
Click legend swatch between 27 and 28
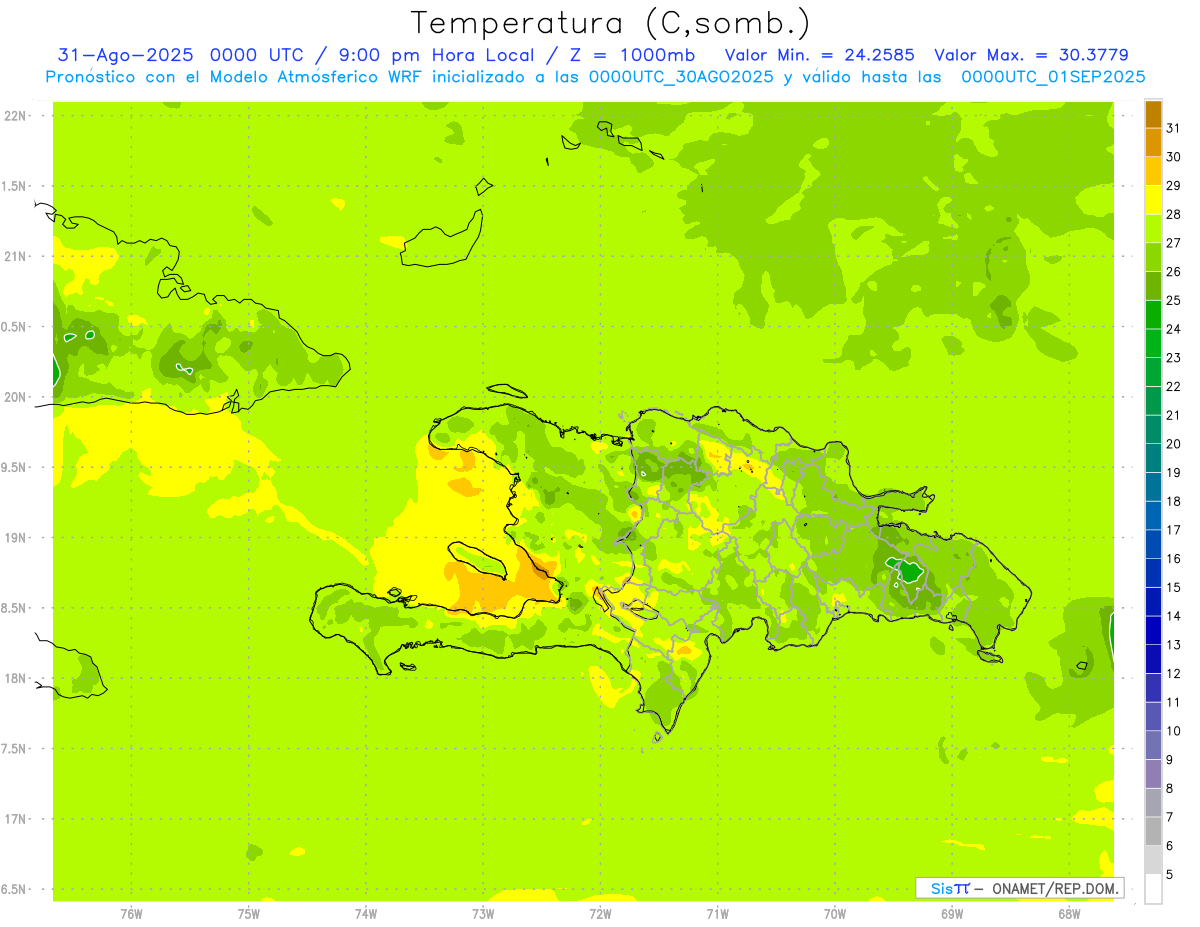[1153, 229]
